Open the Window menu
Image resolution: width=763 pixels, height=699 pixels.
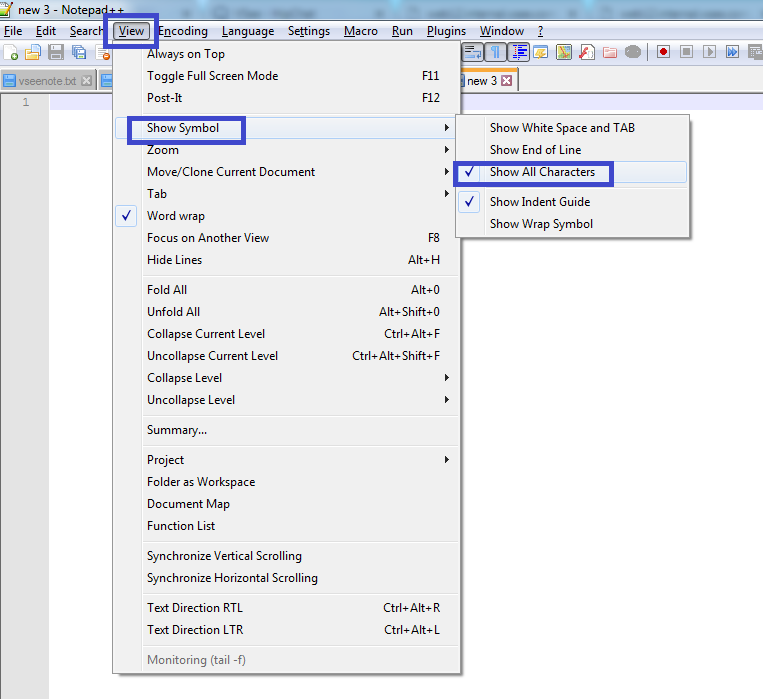point(502,31)
